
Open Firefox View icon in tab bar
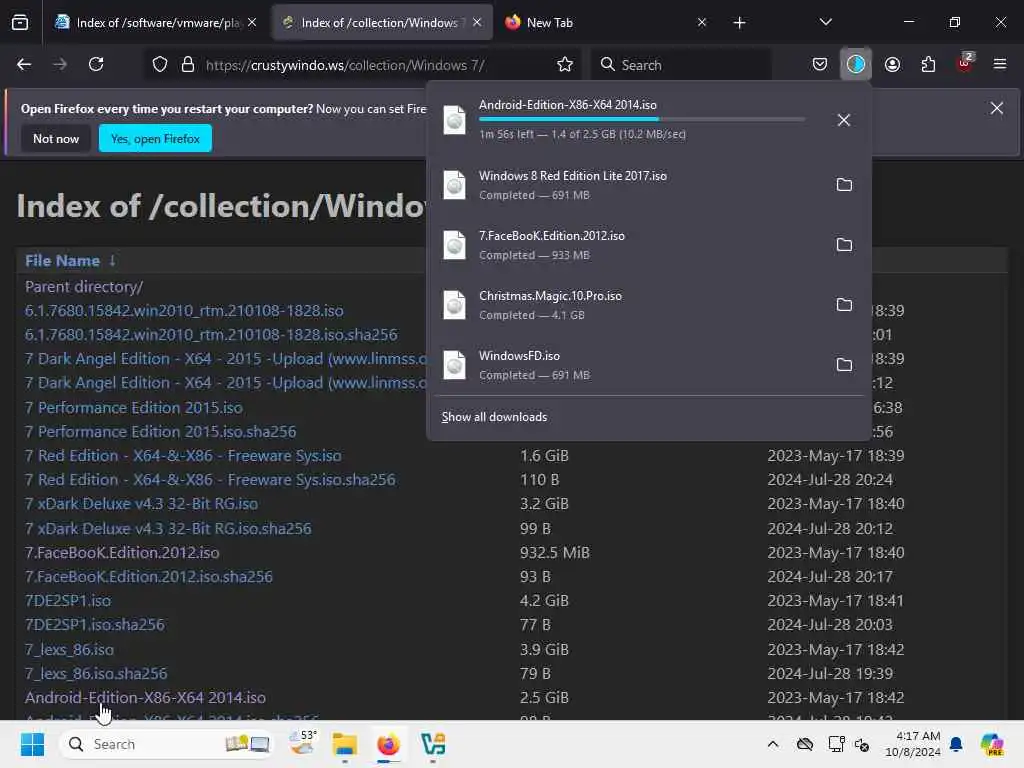[20, 23]
